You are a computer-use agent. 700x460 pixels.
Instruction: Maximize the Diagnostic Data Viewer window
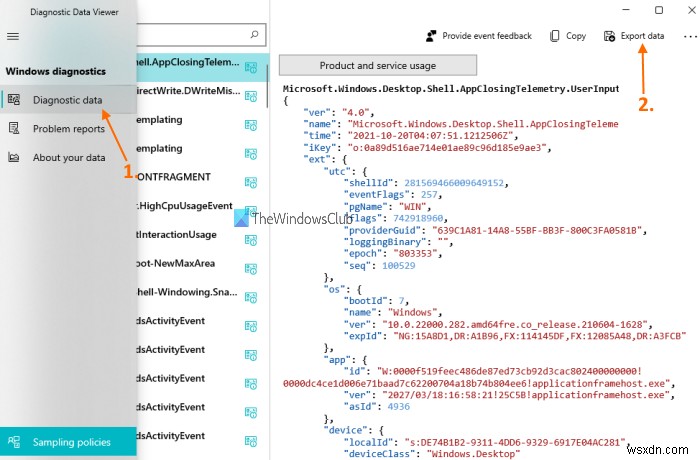point(657,10)
